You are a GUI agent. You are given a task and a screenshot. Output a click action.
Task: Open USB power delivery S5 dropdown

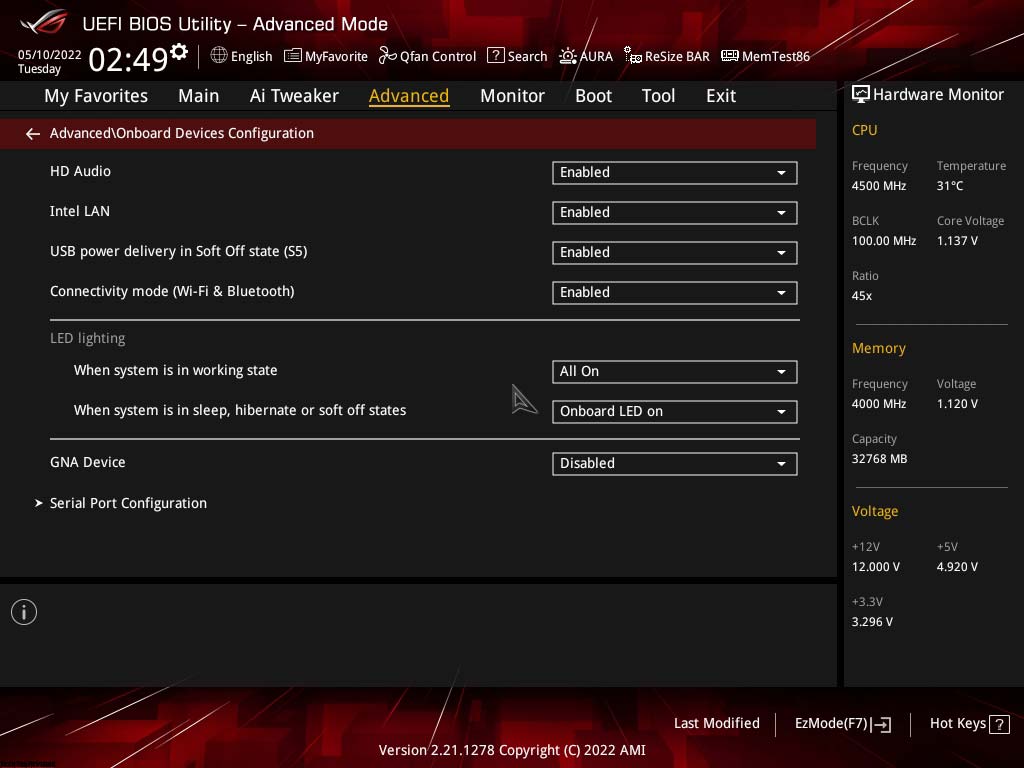point(675,253)
